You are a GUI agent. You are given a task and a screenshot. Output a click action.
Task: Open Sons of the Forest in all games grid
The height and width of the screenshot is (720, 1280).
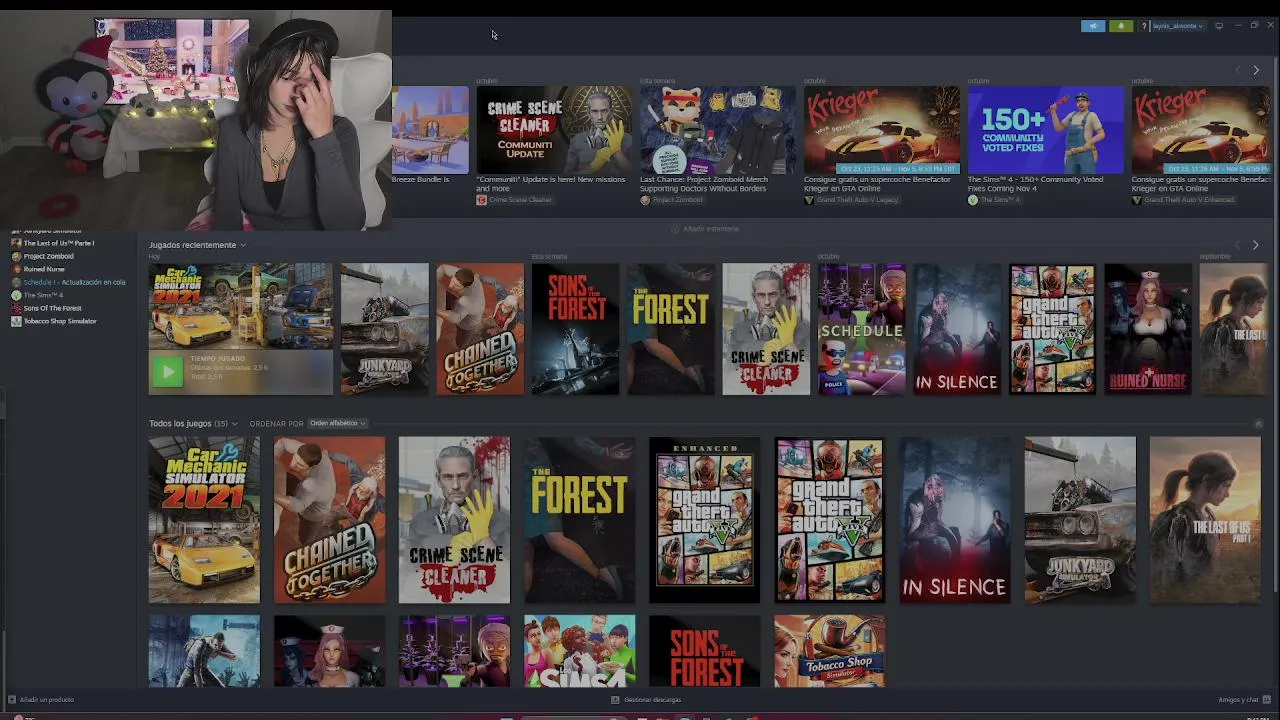tap(704, 651)
